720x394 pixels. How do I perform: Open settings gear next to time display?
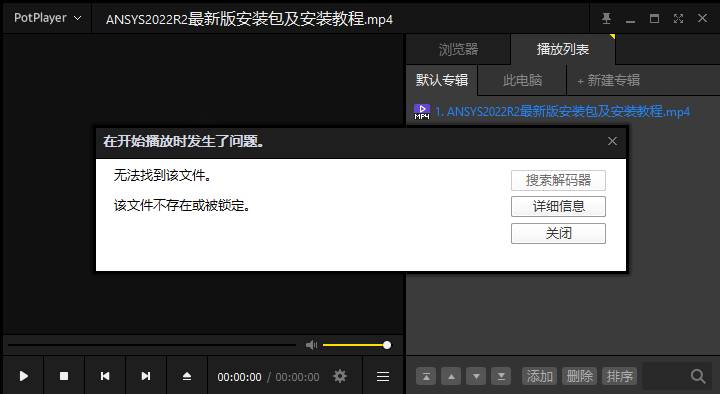[x=340, y=376]
